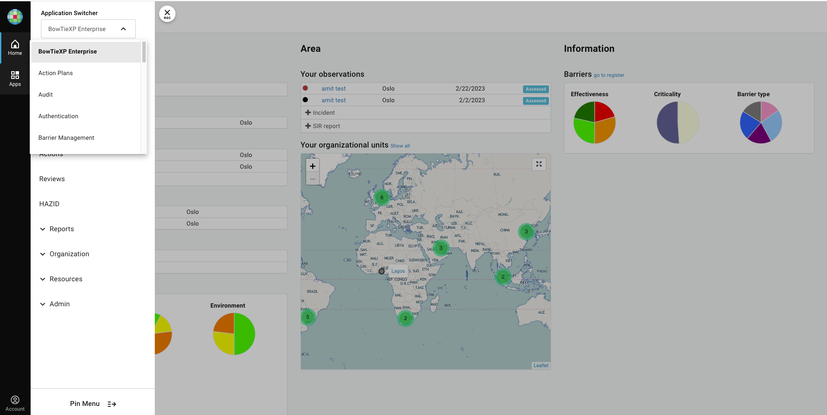Click the 'go to register' link

pos(609,75)
